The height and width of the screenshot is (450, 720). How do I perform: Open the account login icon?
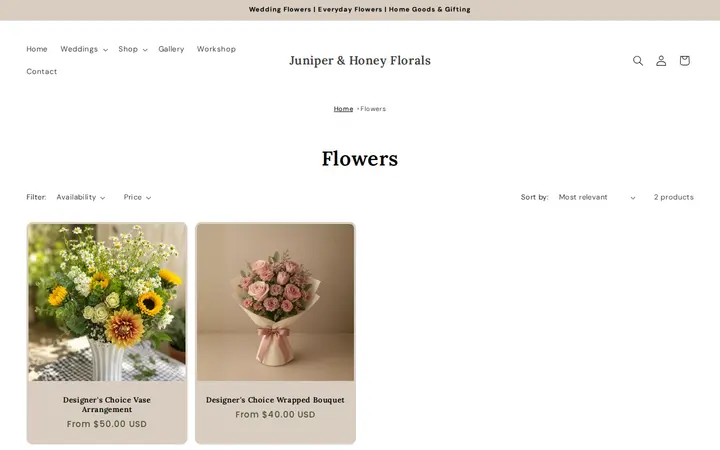[661, 61]
